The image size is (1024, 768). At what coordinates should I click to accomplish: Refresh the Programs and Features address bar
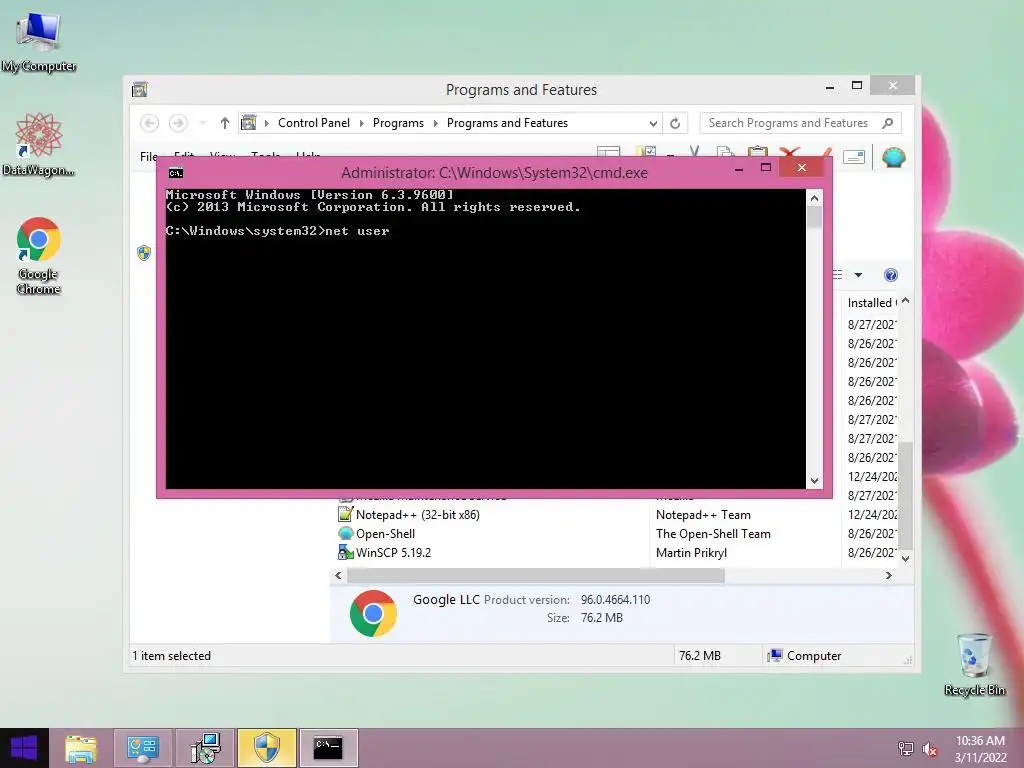coord(675,123)
